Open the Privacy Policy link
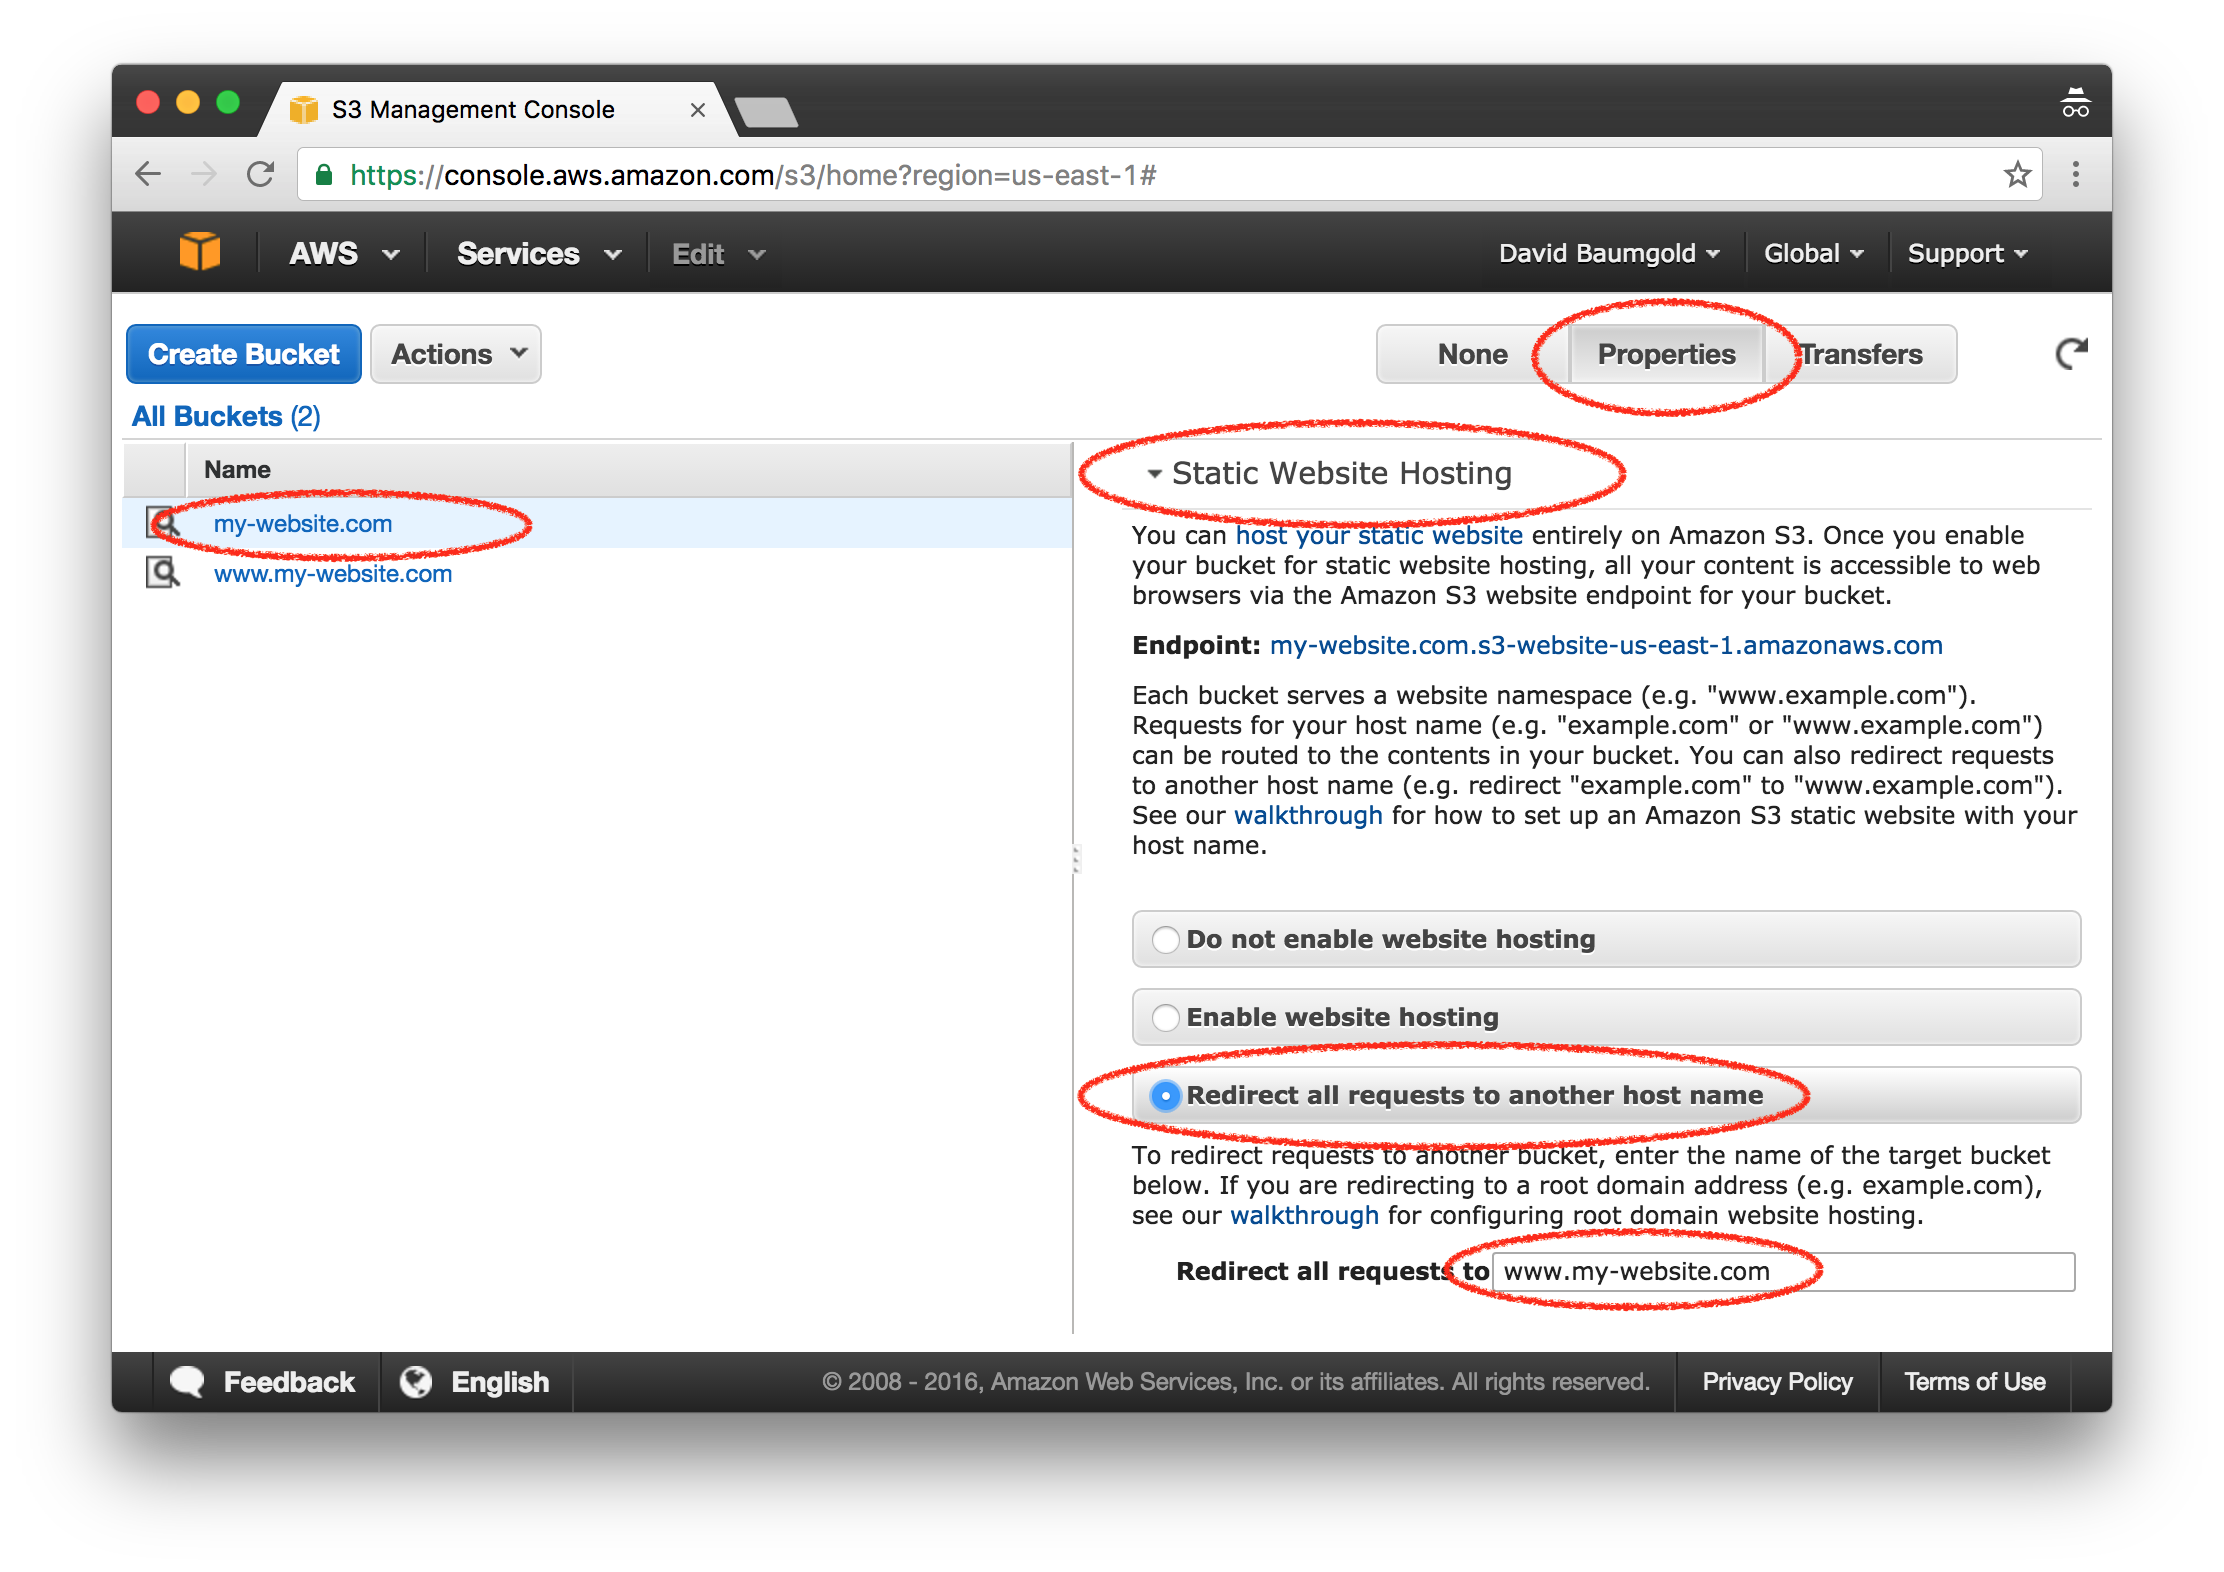2224x1572 pixels. tap(1777, 1381)
